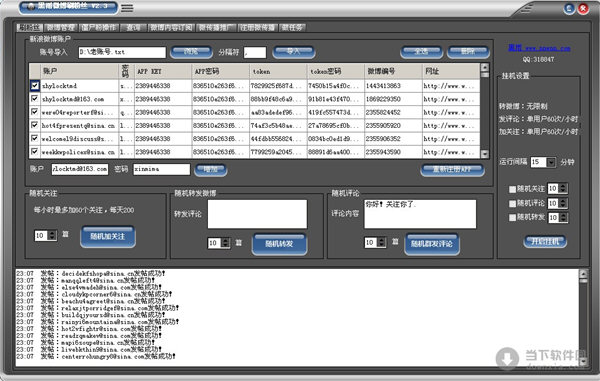Enable the 随机关注 checkbox in 挂机设置

(512, 189)
